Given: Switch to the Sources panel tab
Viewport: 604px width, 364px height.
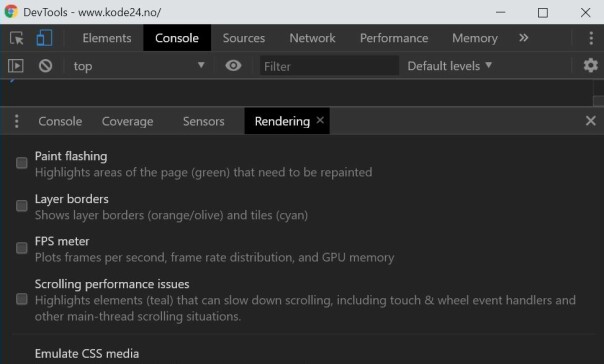Looking at the screenshot, I should [244, 38].
